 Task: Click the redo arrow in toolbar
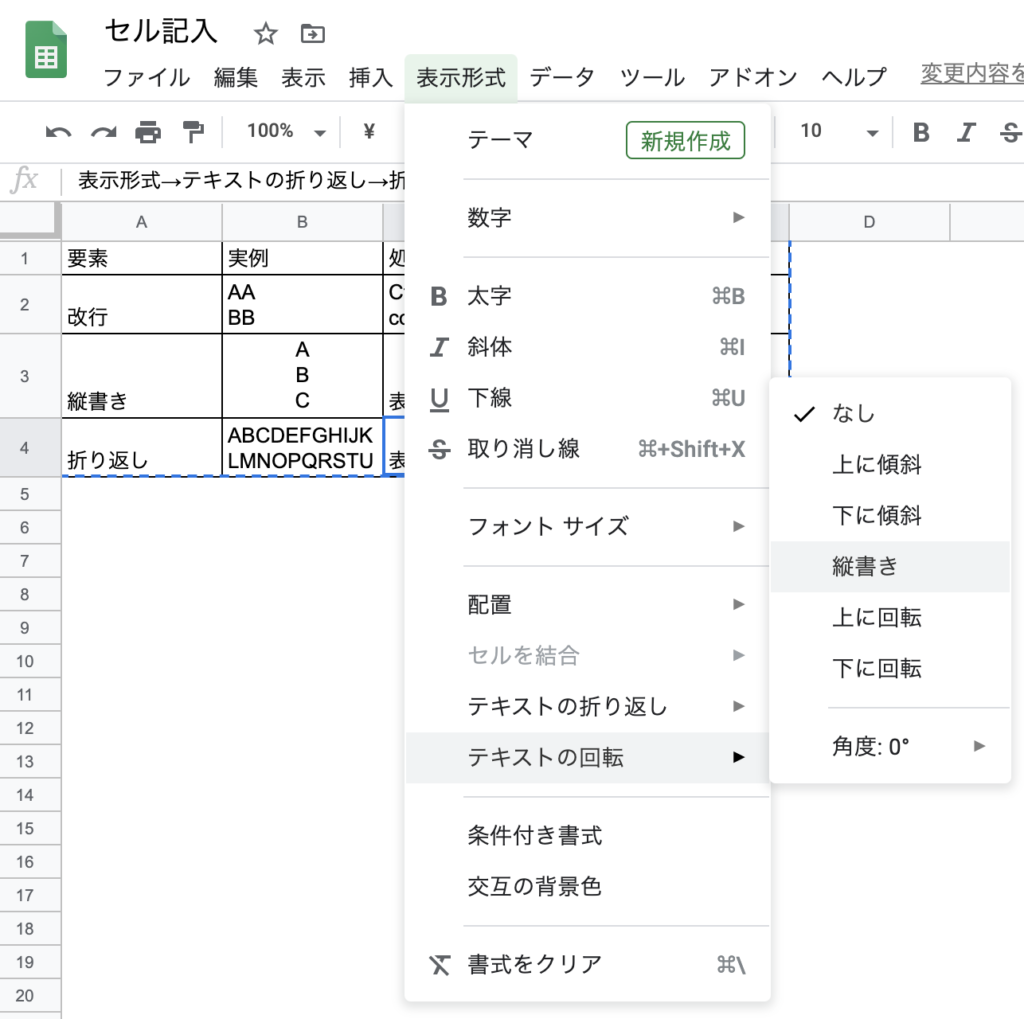click(103, 133)
